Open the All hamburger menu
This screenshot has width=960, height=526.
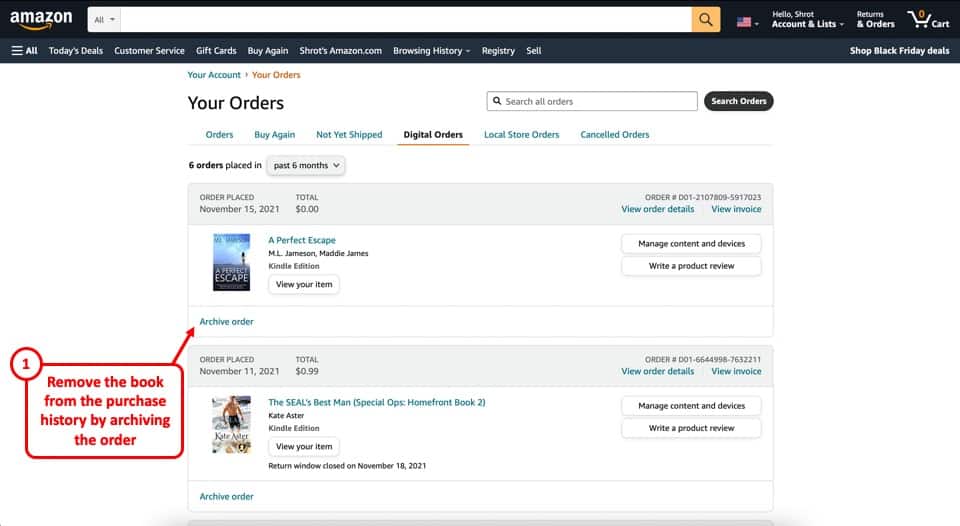[x=24, y=51]
